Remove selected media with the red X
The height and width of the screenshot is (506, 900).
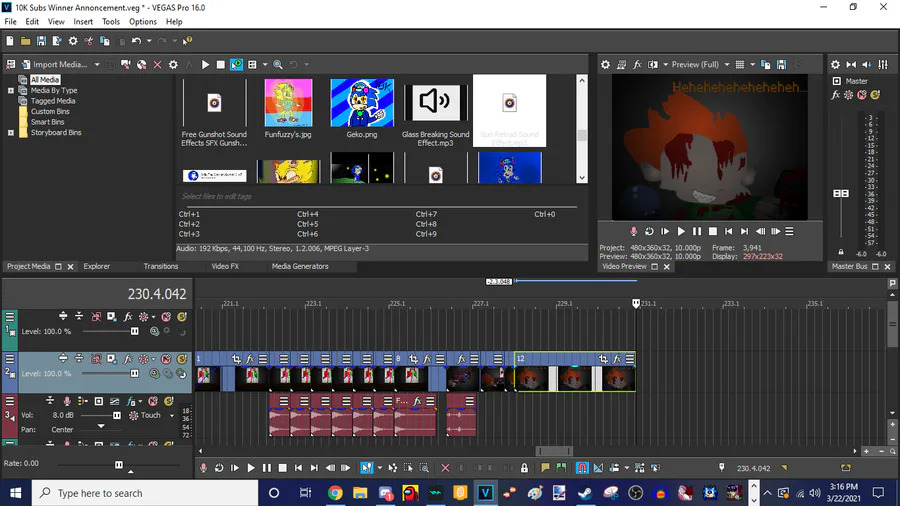click(x=157, y=65)
